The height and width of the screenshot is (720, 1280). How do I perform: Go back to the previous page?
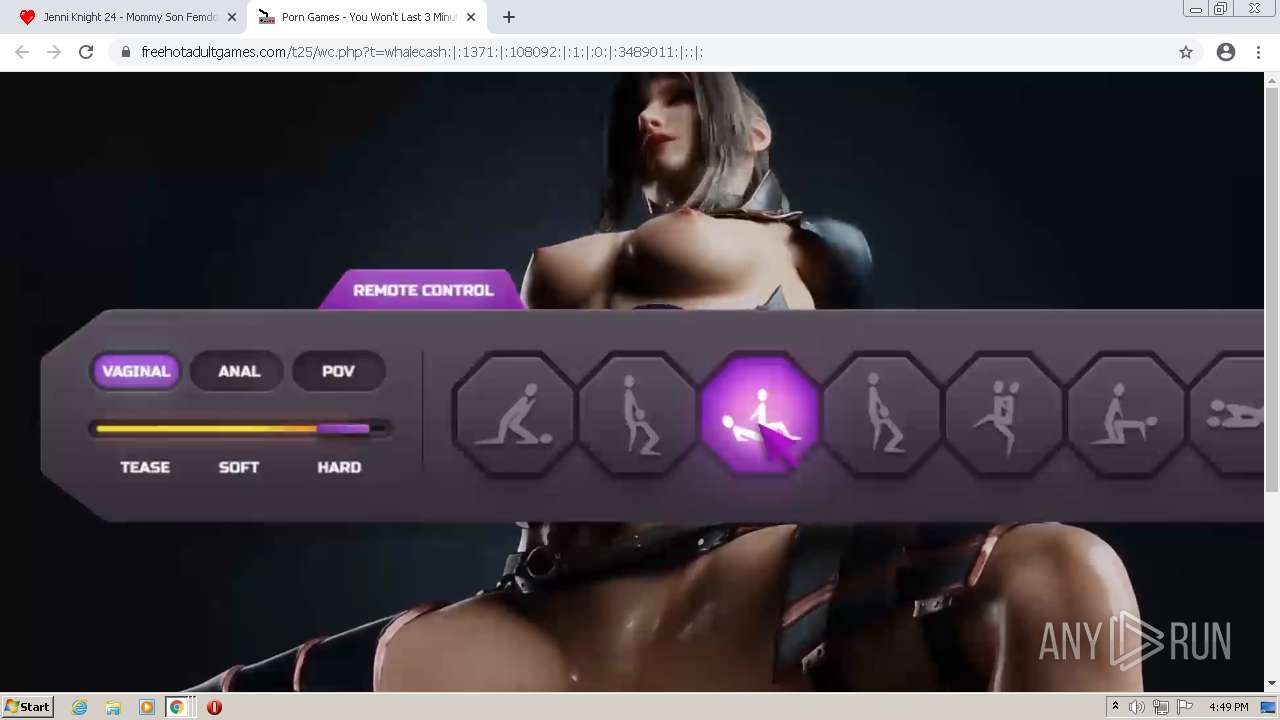pyautogui.click(x=22, y=52)
